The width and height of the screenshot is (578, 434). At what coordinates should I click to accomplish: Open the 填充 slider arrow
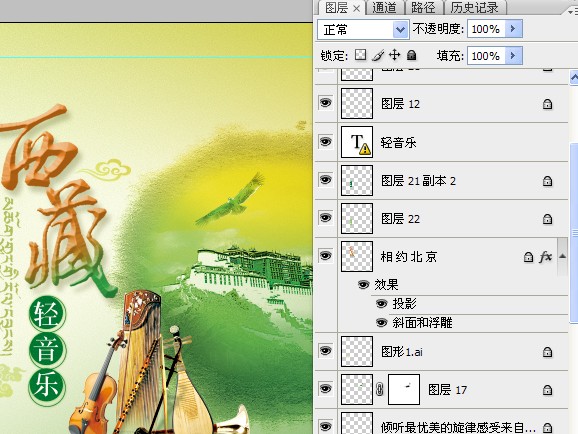[513, 56]
